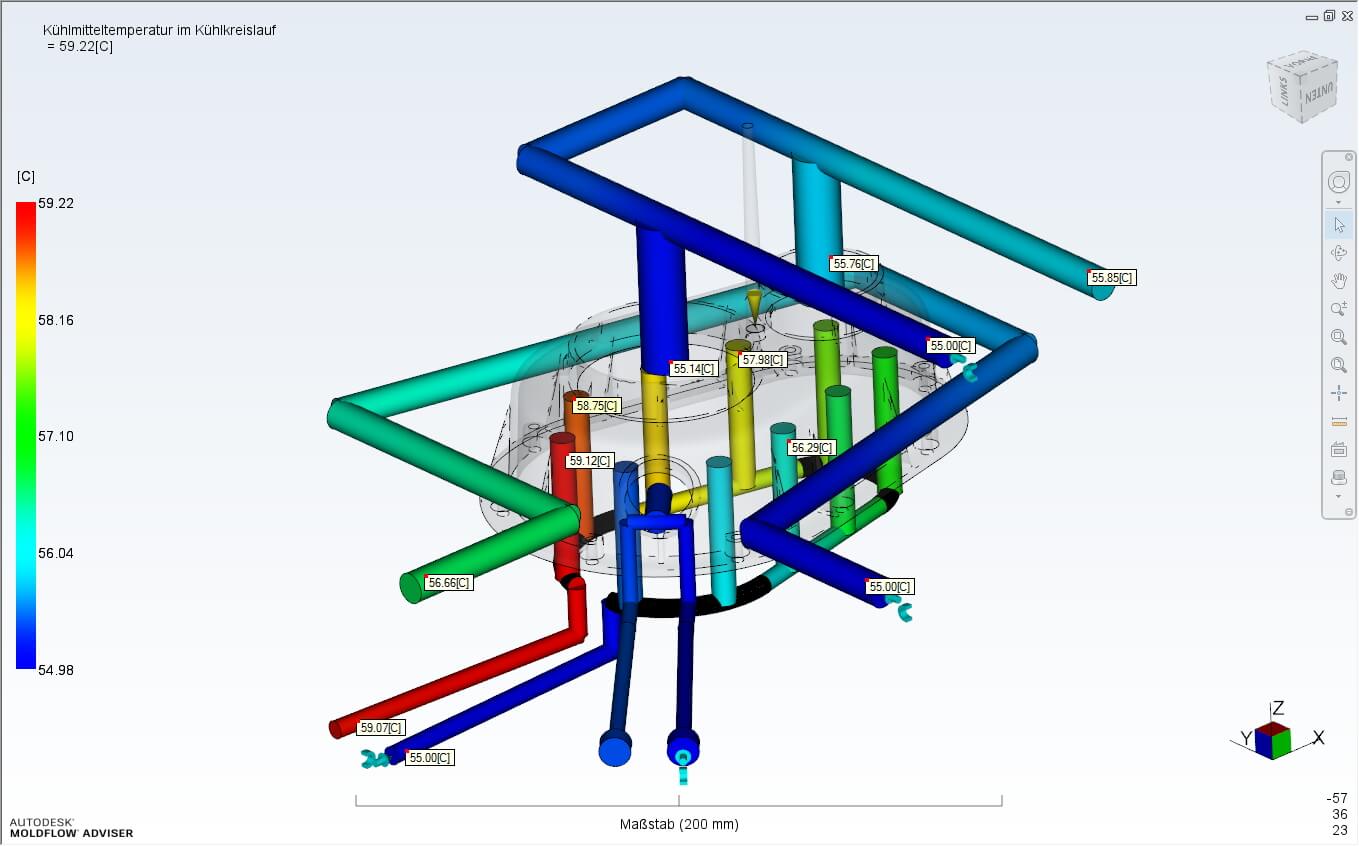Expand the steering wheel dropdown arrow

[1338, 203]
